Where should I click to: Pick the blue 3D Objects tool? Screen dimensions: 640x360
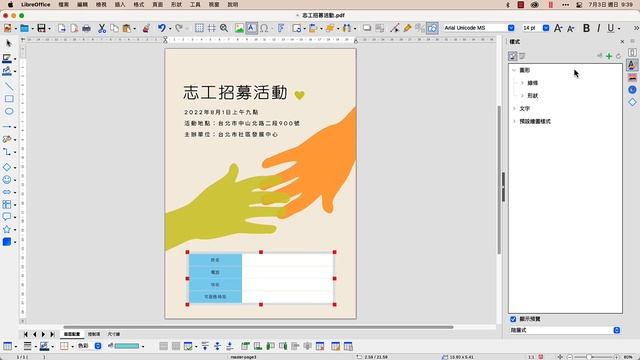point(7,242)
